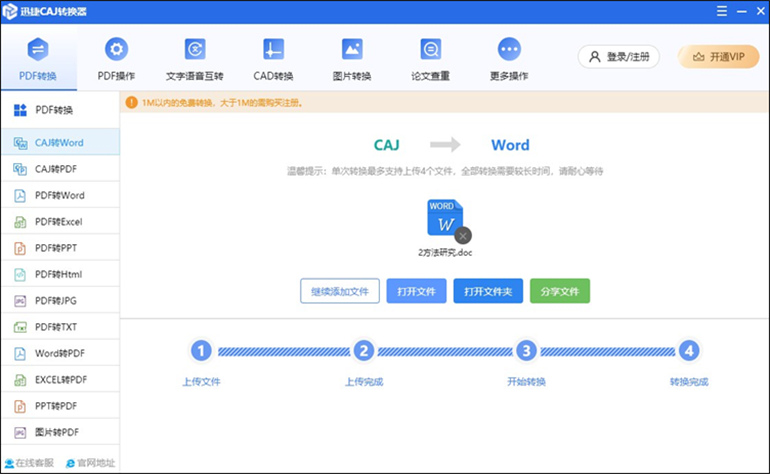Click step 4 circle 转换完成
Image resolution: width=770 pixels, height=474 pixels.
pos(689,351)
